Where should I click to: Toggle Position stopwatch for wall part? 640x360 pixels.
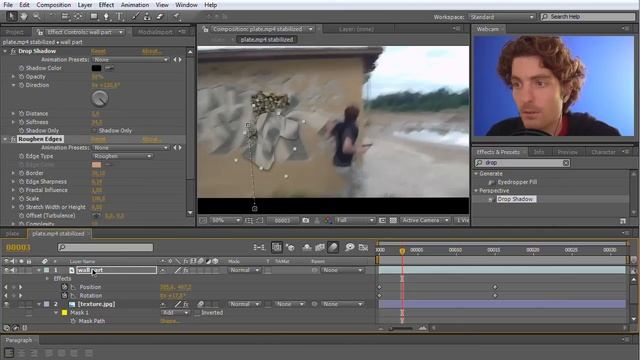coord(64,287)
